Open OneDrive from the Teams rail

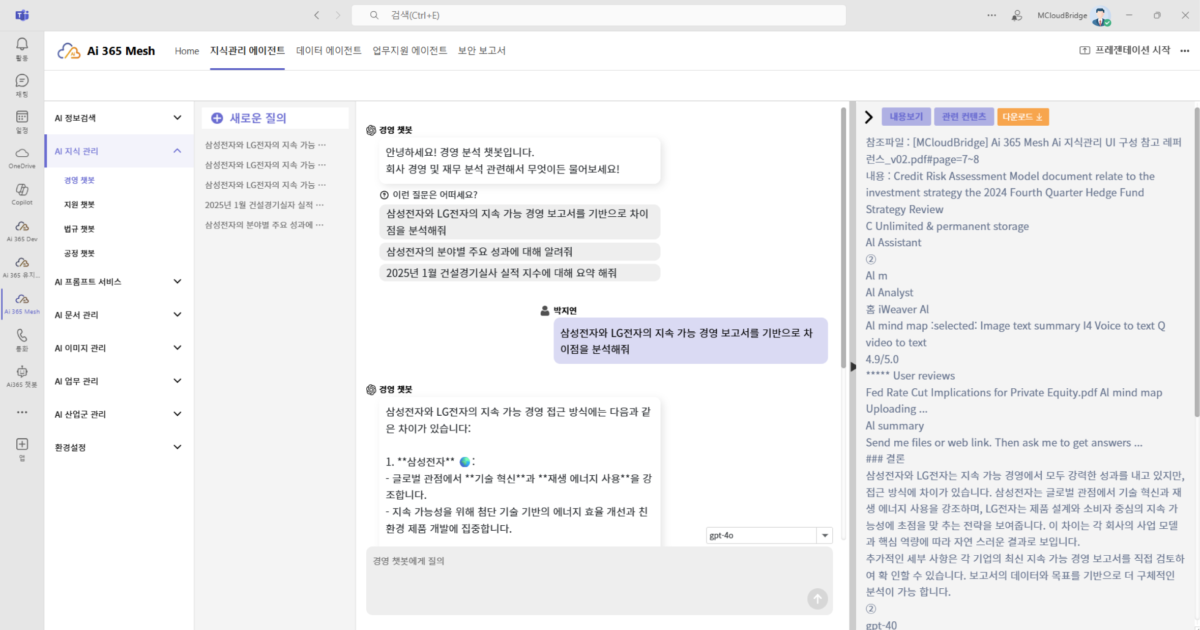(22, 153)
